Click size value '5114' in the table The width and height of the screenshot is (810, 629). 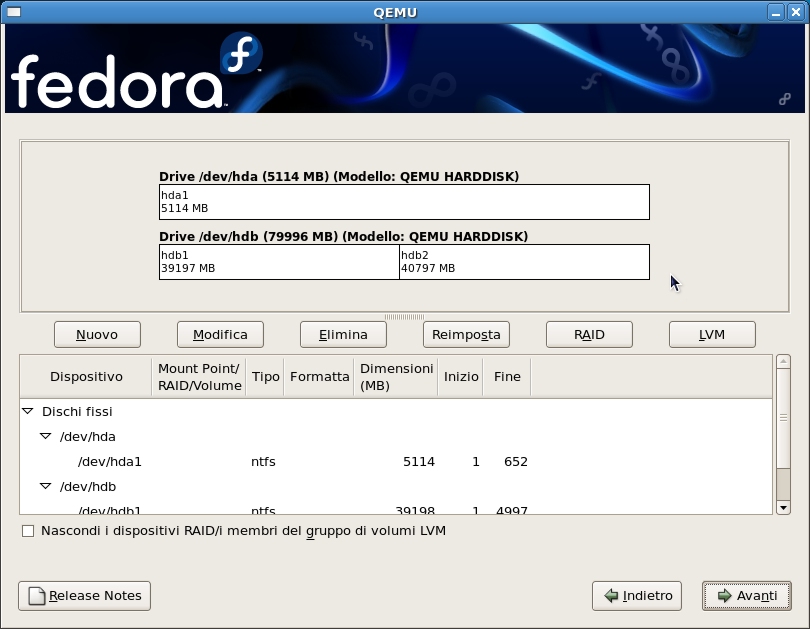pos(419,462)
